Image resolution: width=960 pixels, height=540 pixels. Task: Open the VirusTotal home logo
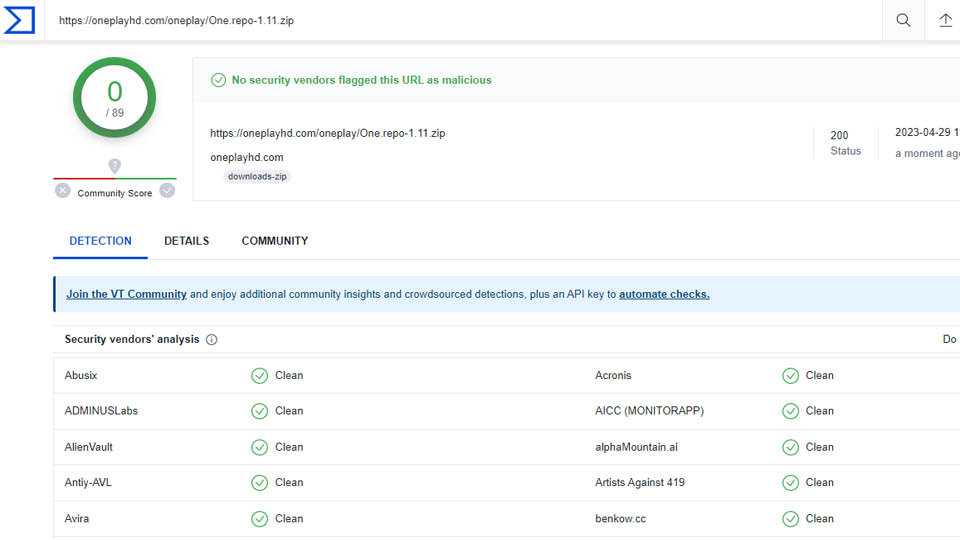click(20, 20)
